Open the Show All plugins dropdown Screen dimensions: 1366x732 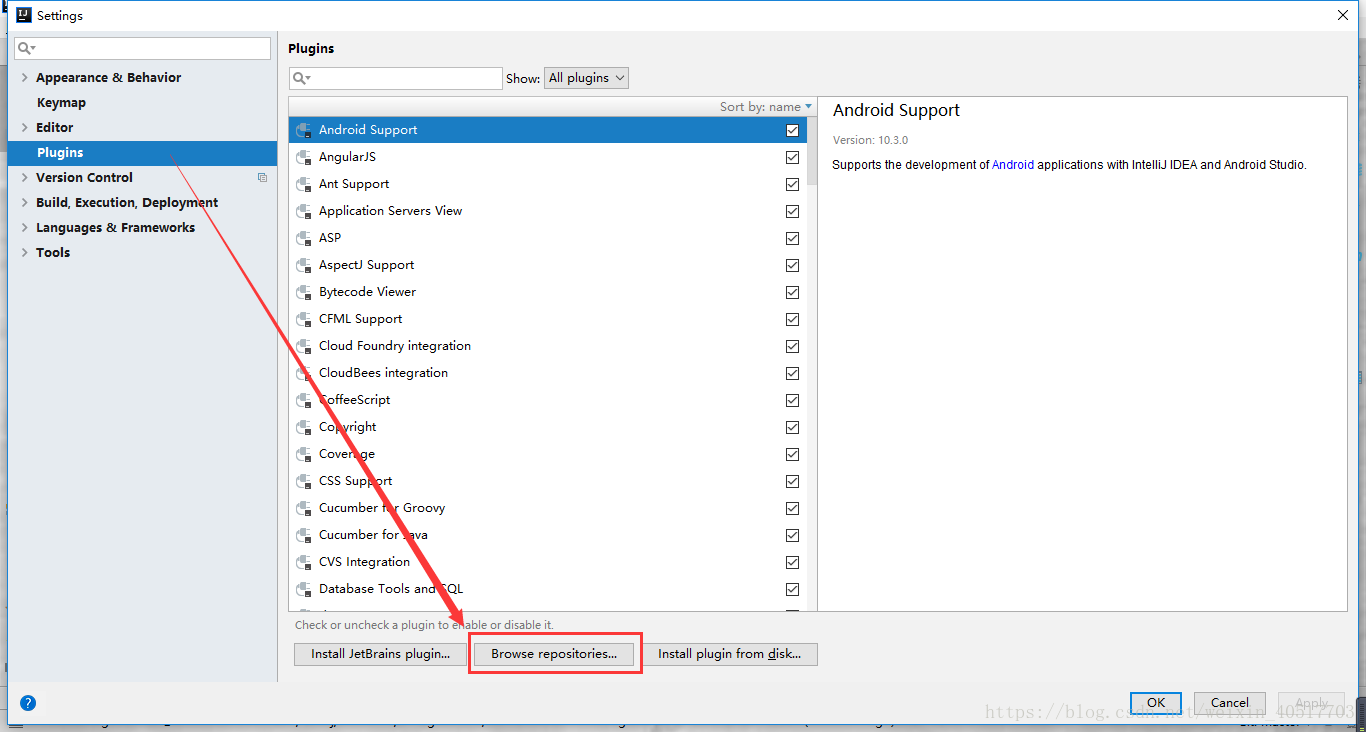click(x=586, y=78)
